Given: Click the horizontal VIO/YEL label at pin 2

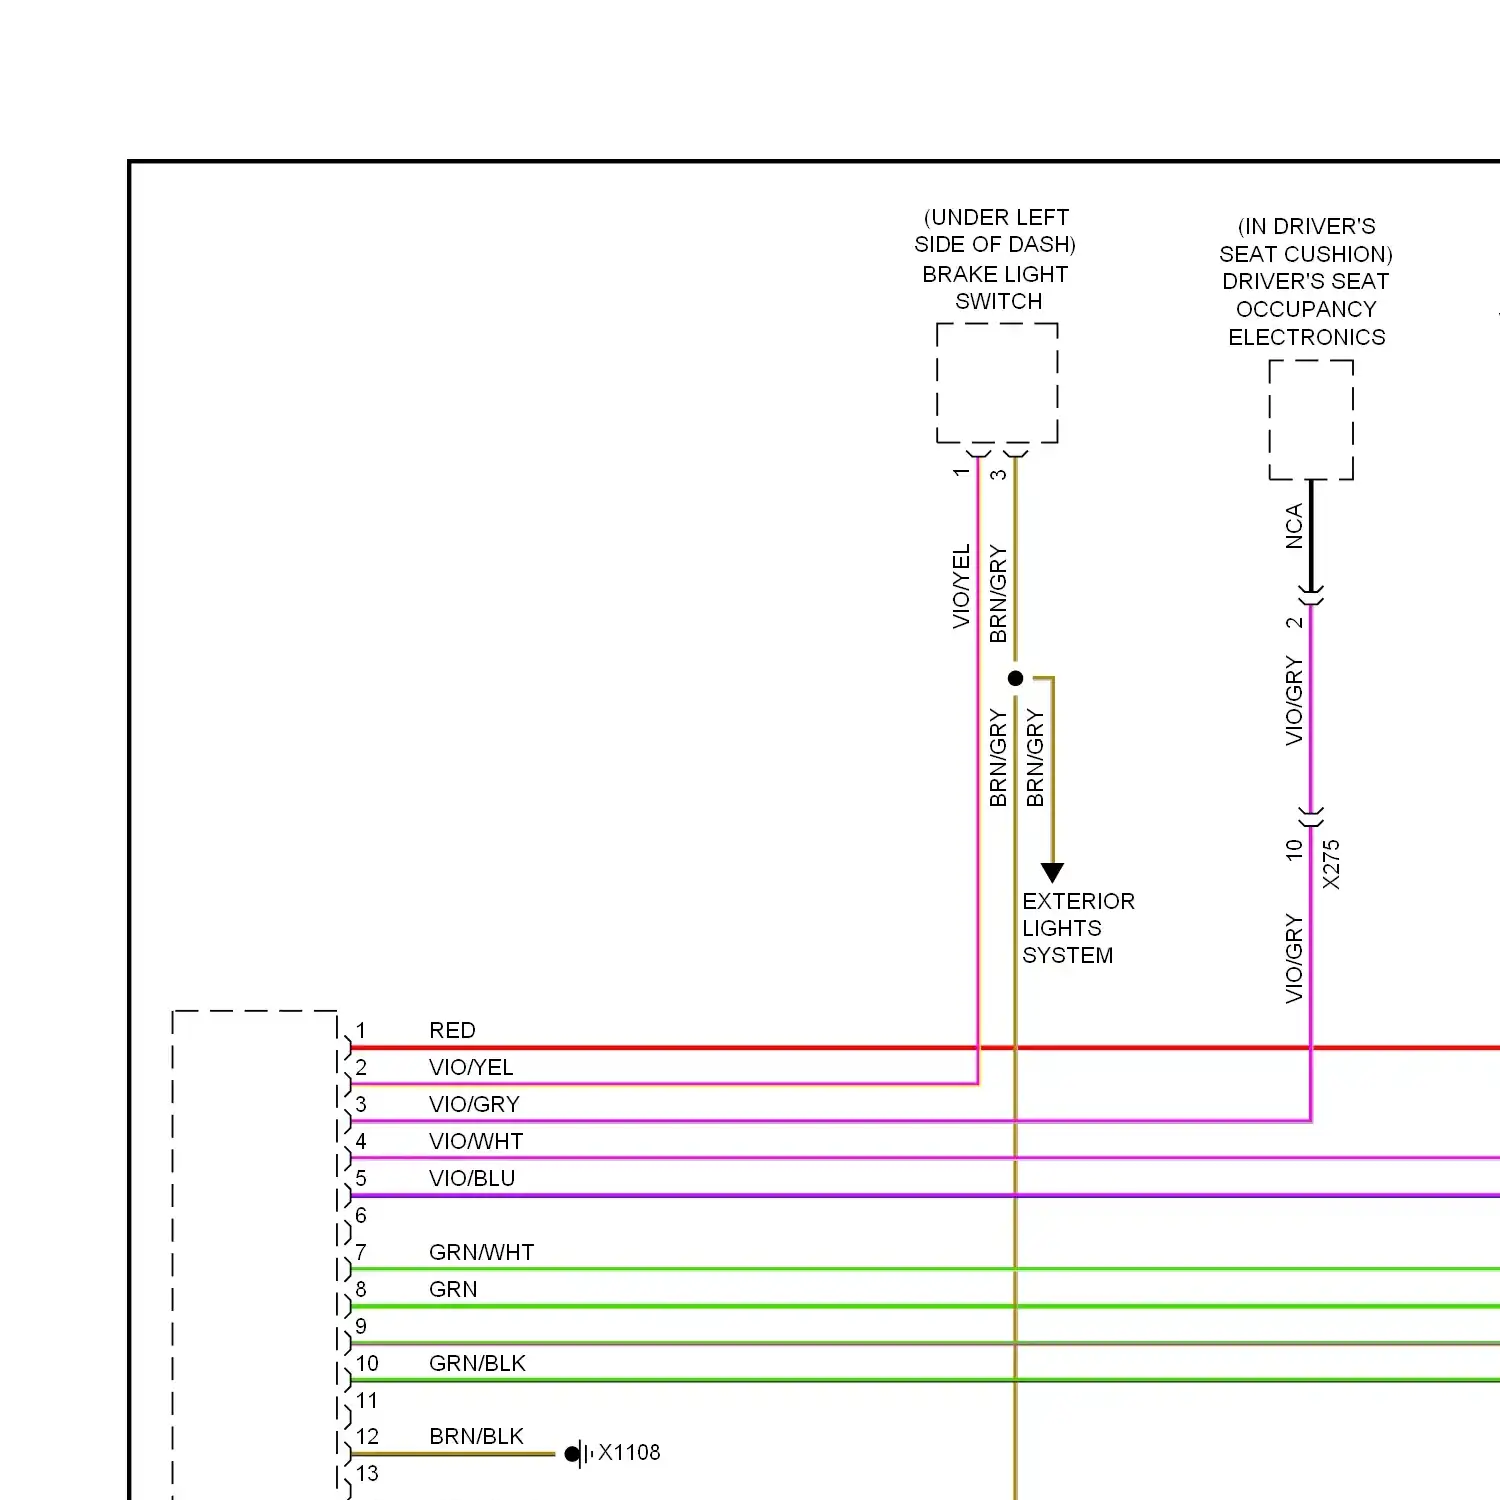Looking at the screenshot, I should [471, 1067].
